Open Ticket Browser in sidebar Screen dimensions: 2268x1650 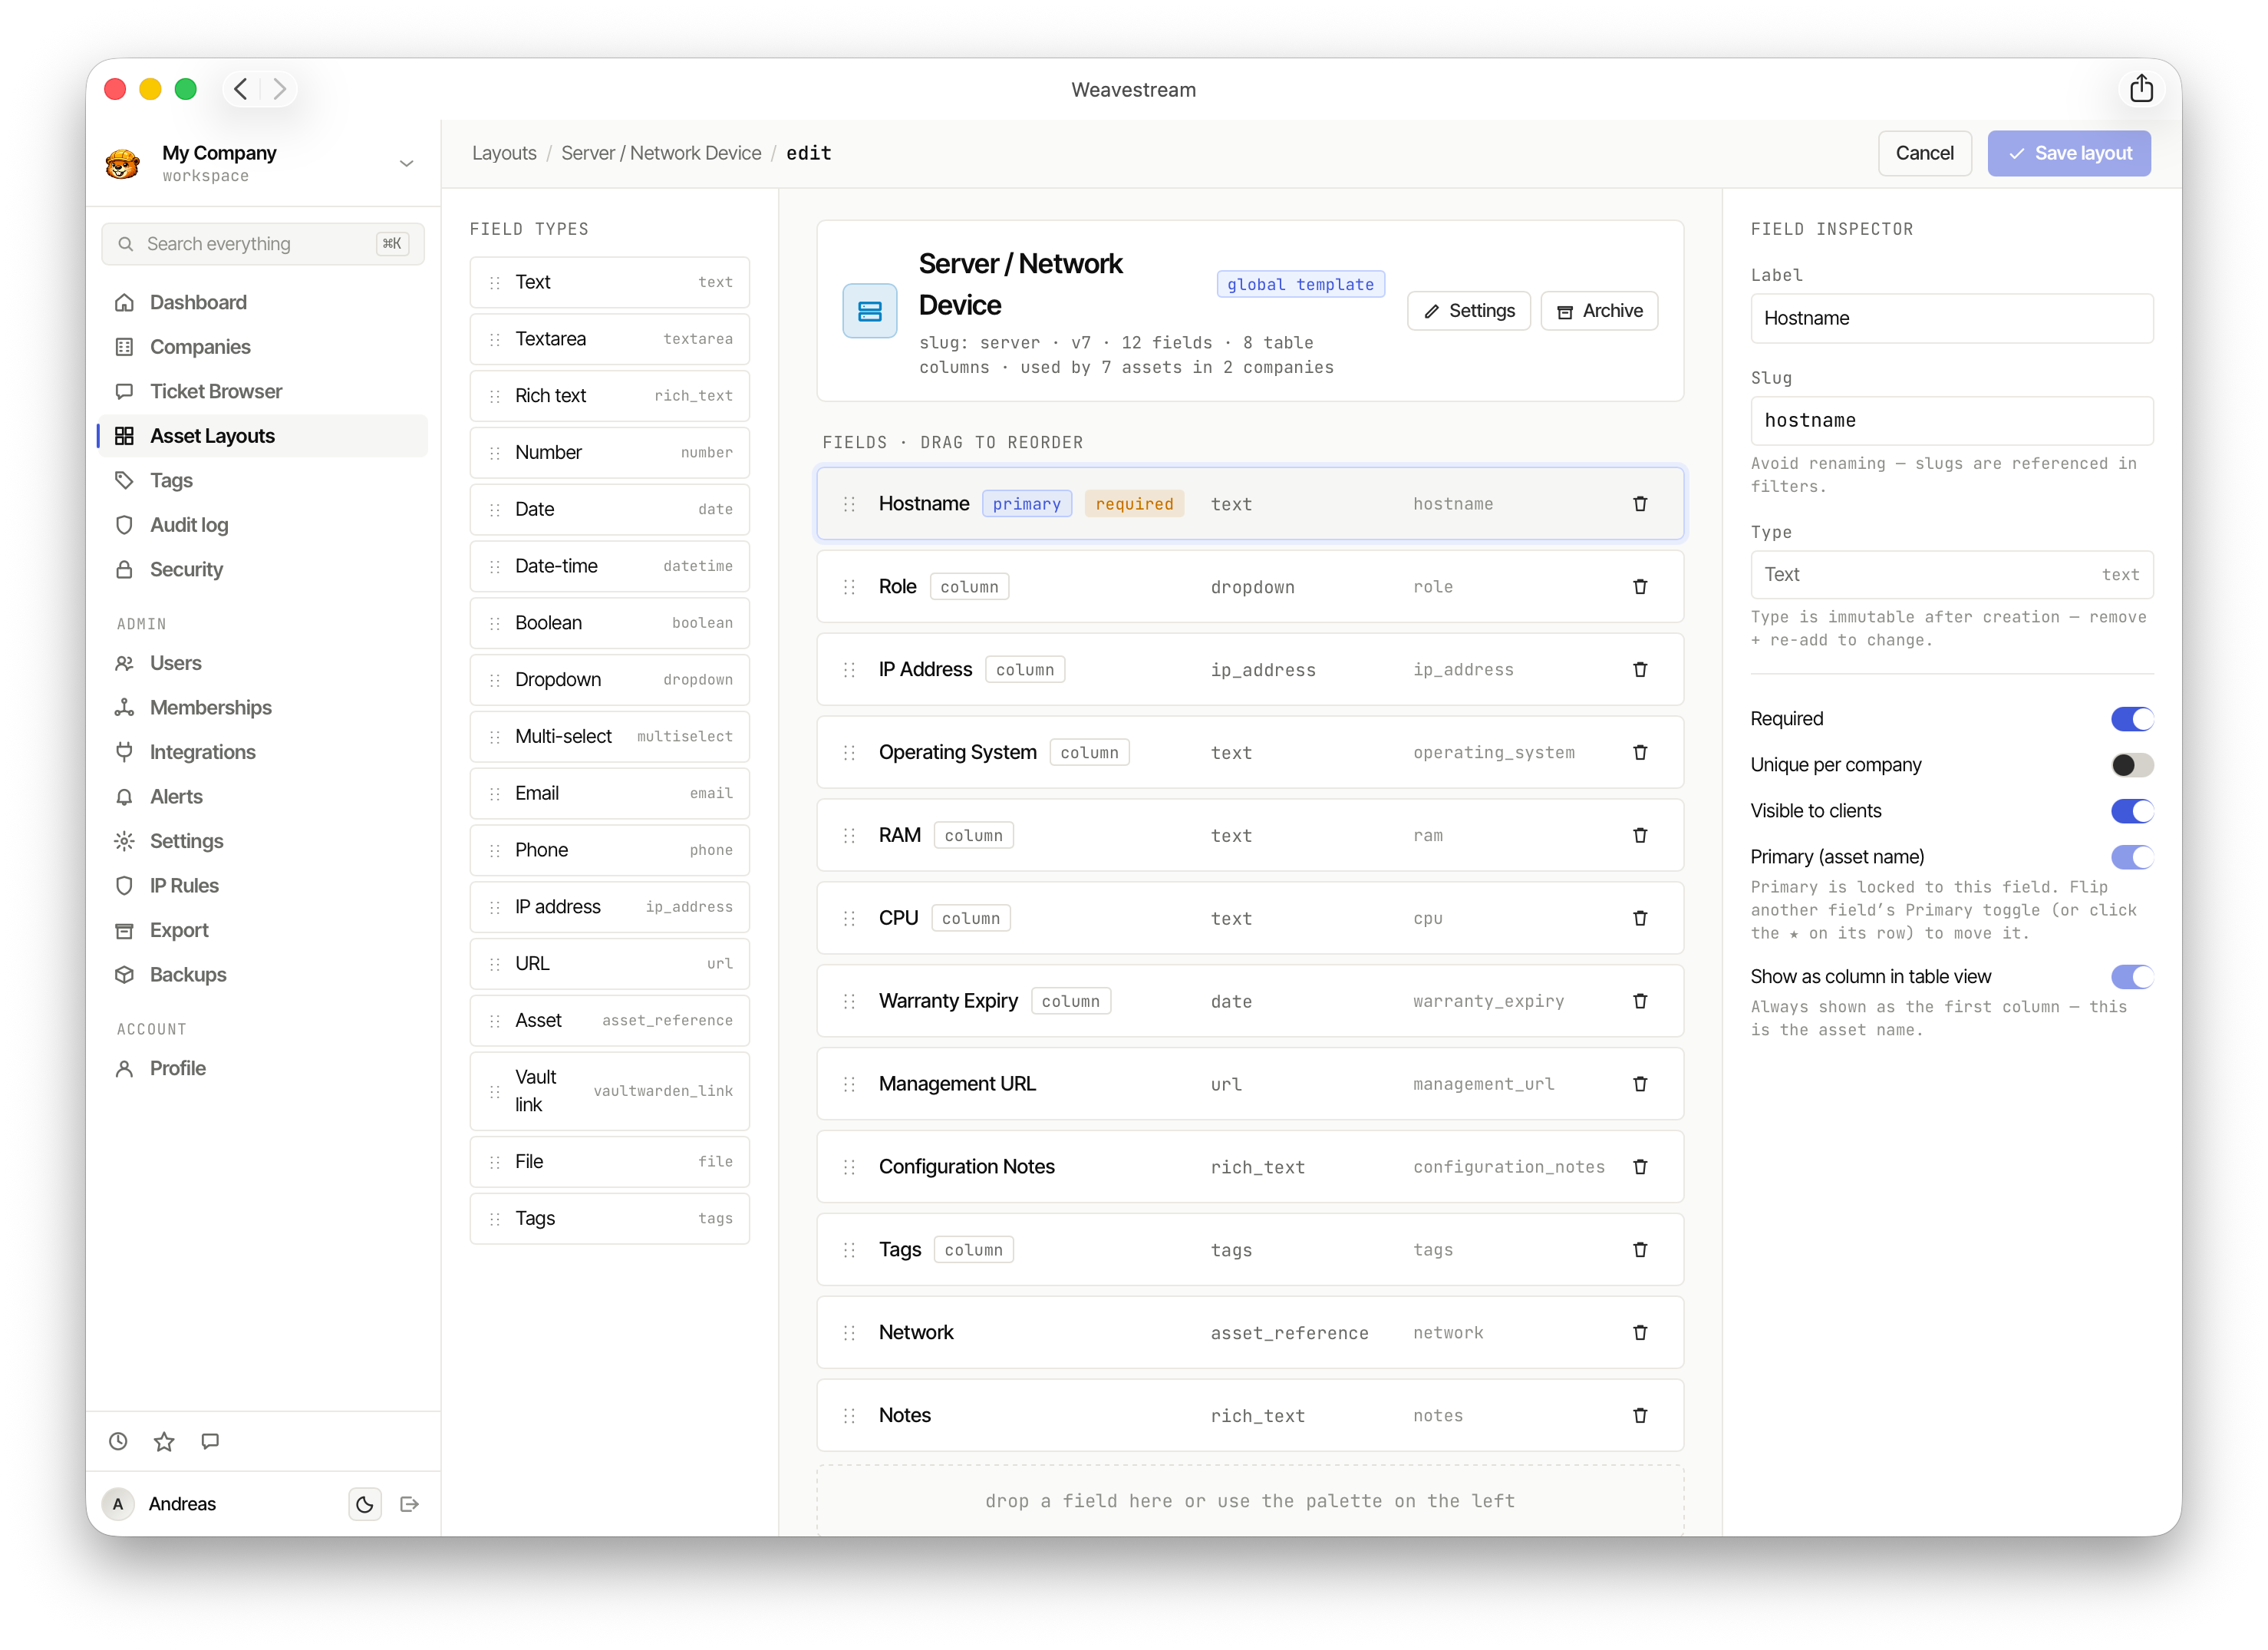(263, 392)
